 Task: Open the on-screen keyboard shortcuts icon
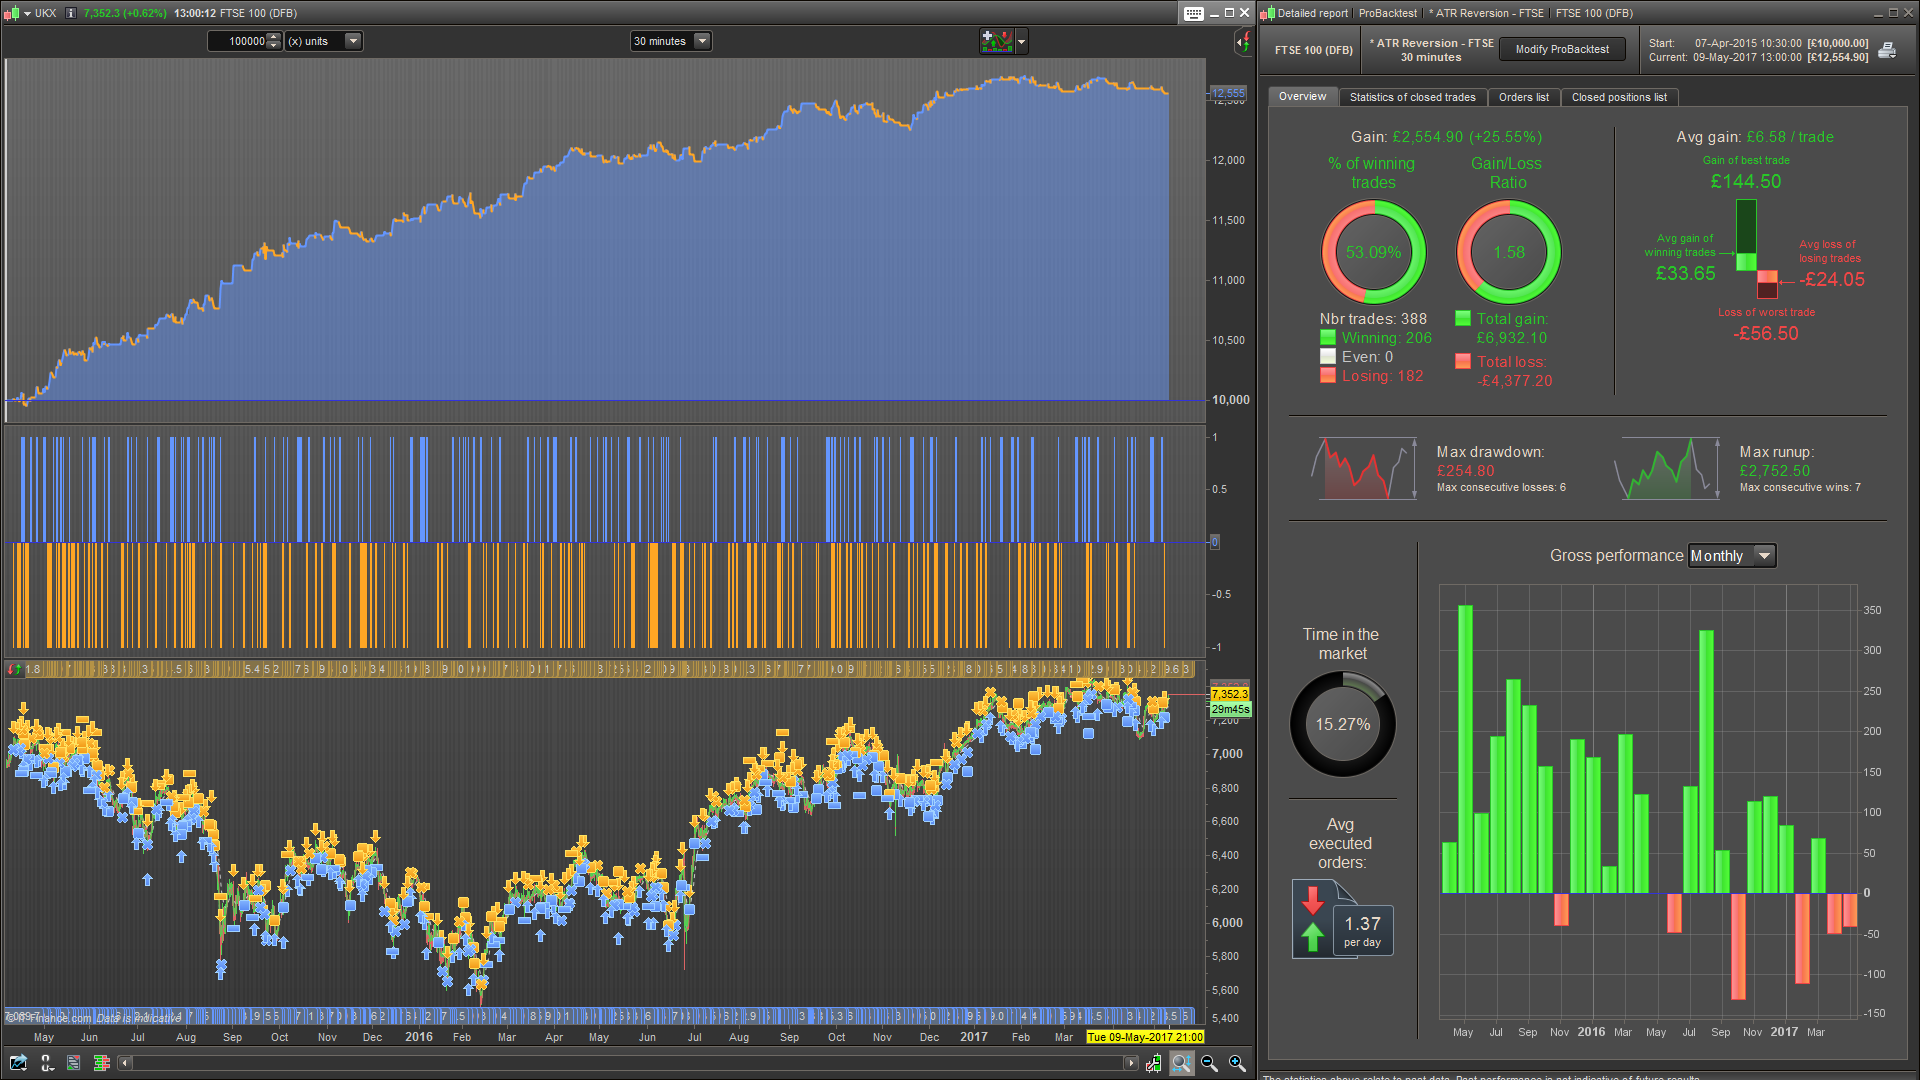click(x=1194, y=13)
